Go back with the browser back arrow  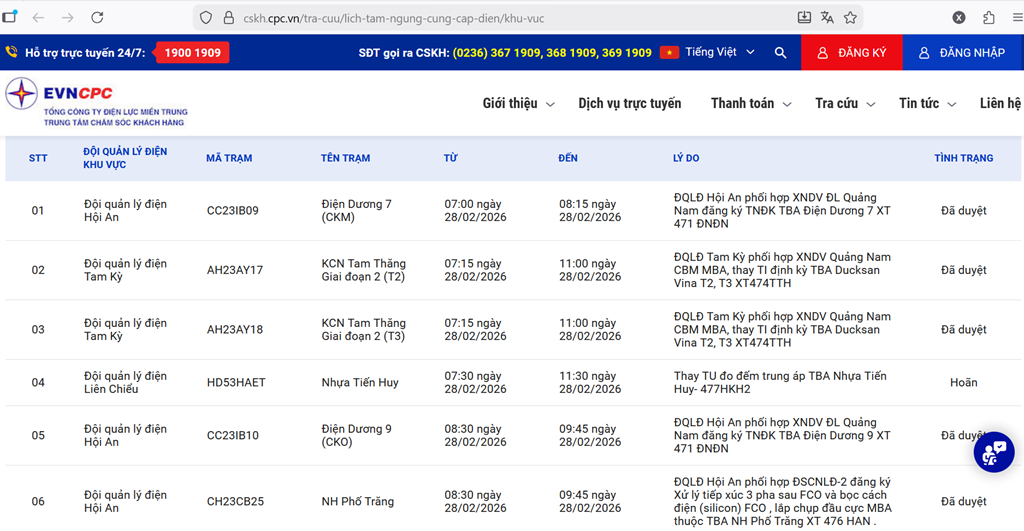pos(38,17)
